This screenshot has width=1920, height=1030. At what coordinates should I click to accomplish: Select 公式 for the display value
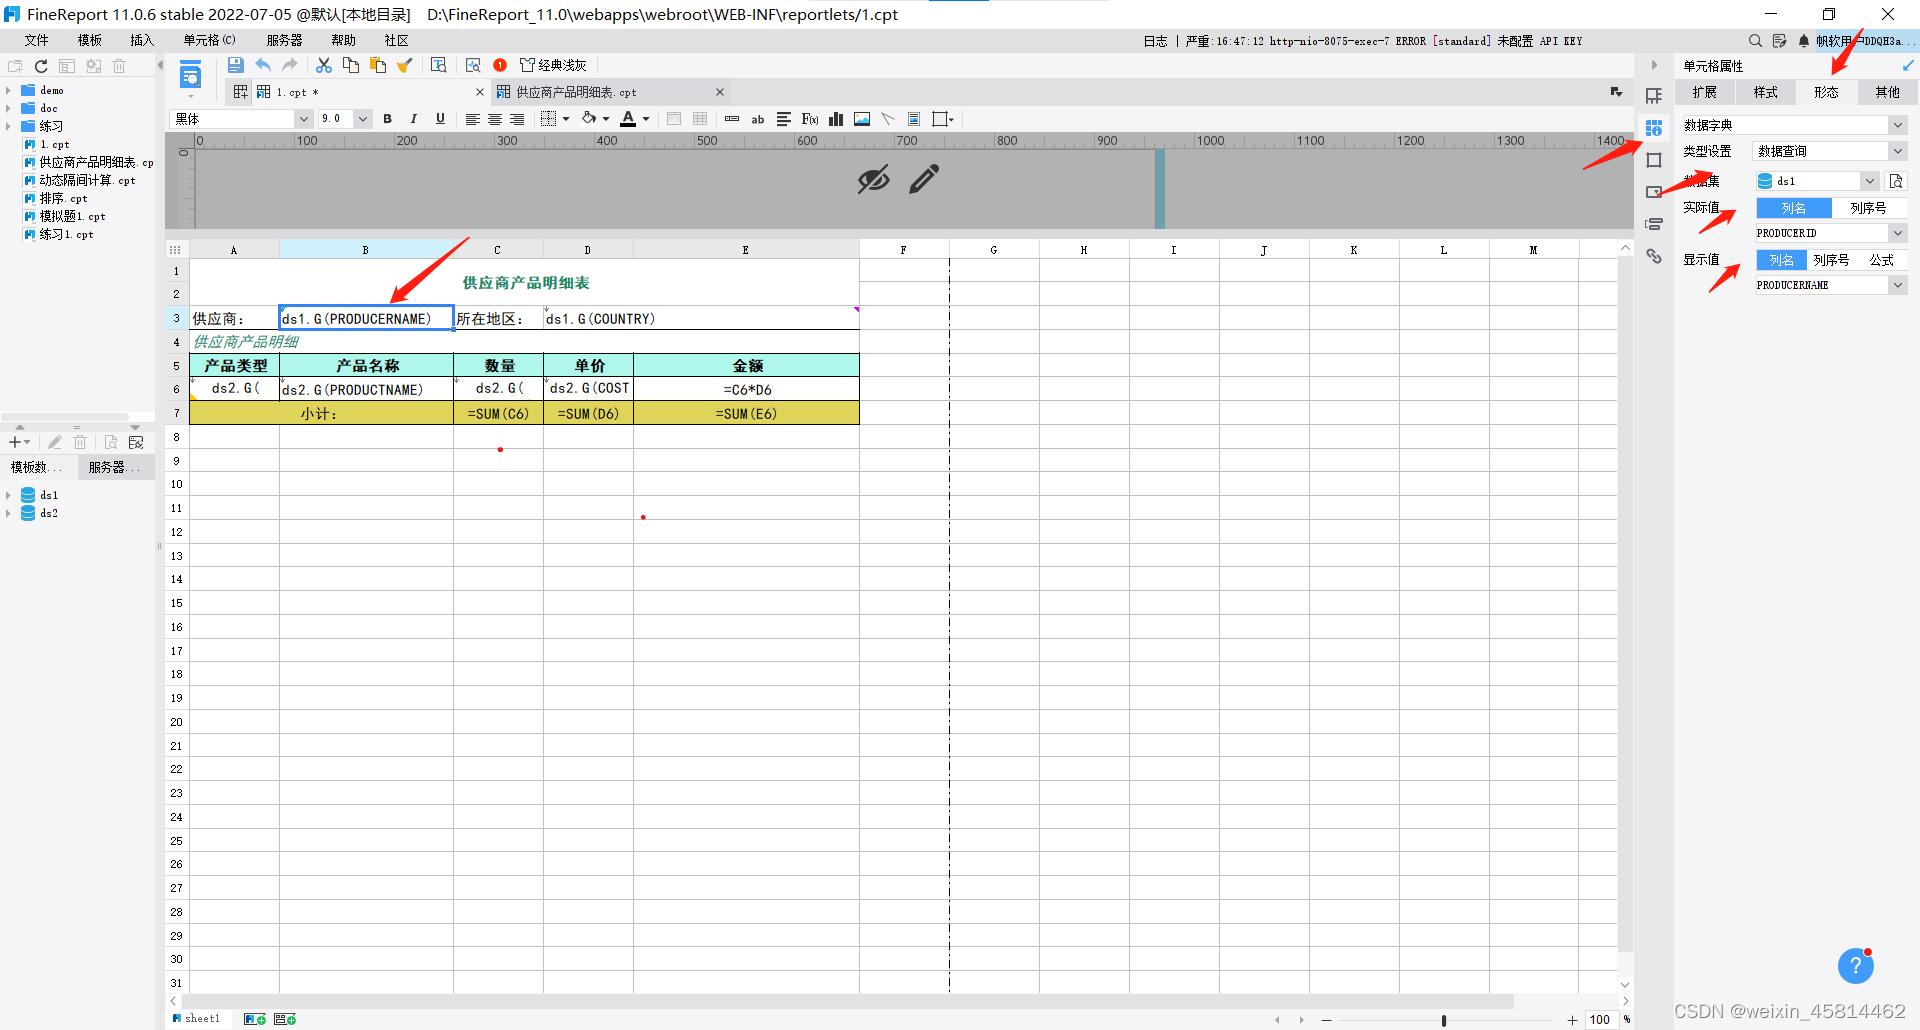(1882, 260)
